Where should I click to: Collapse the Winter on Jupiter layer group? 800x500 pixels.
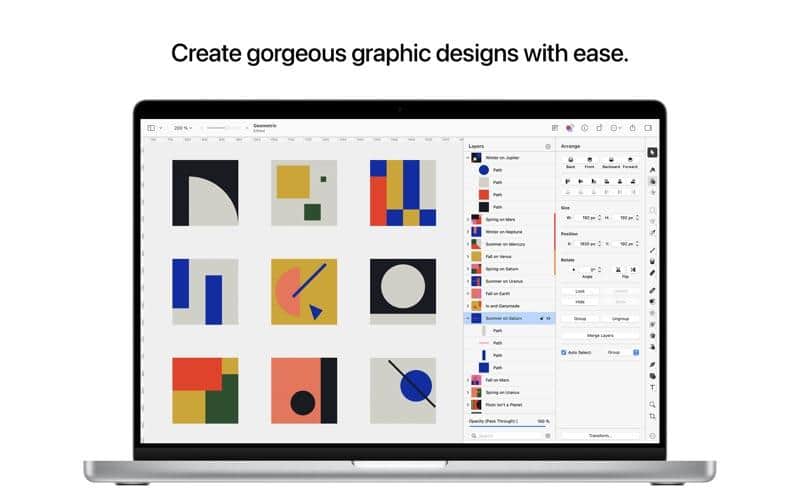click(x=467, y=157)
